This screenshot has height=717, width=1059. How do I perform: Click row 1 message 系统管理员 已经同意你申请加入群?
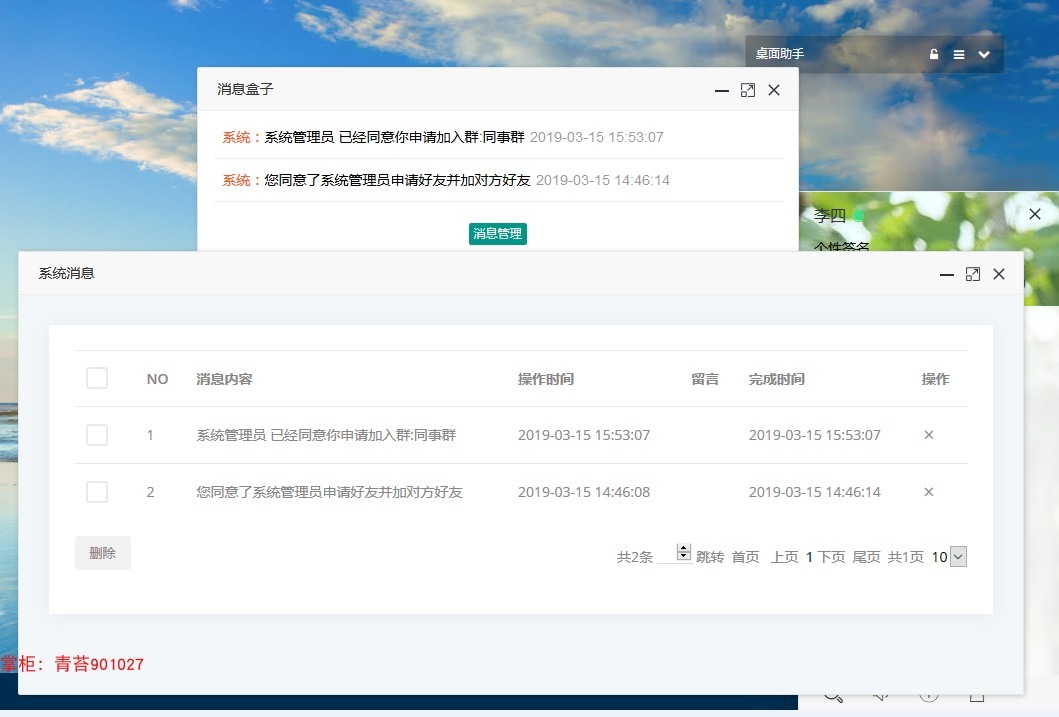pos(326,435)
